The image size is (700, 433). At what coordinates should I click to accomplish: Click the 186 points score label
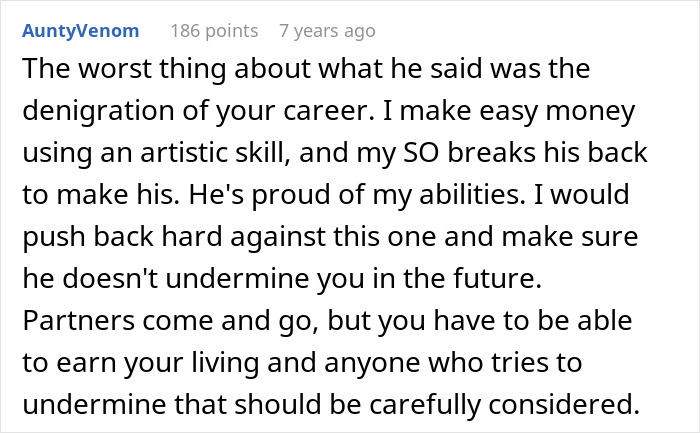coord(214,31)
